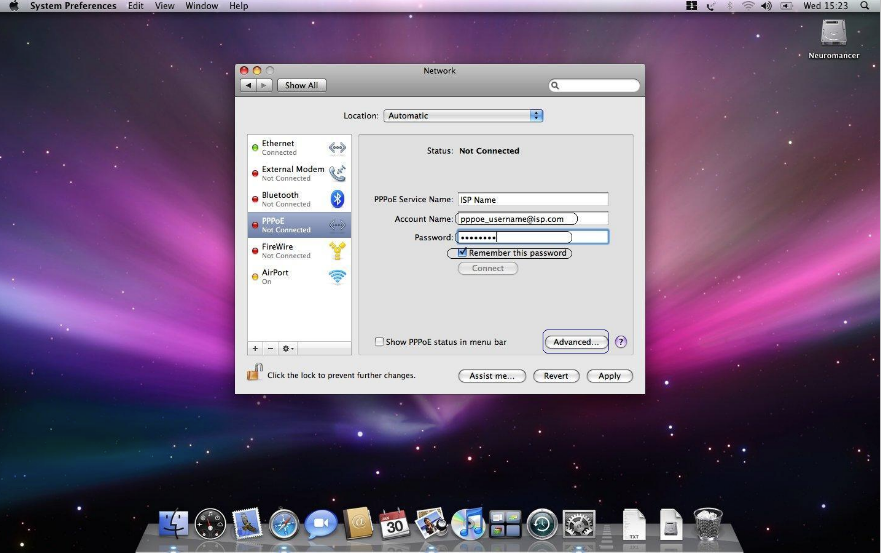Open iCal calendar showing 30
This screenshot has width=881, height=553.
click(394, 524)
